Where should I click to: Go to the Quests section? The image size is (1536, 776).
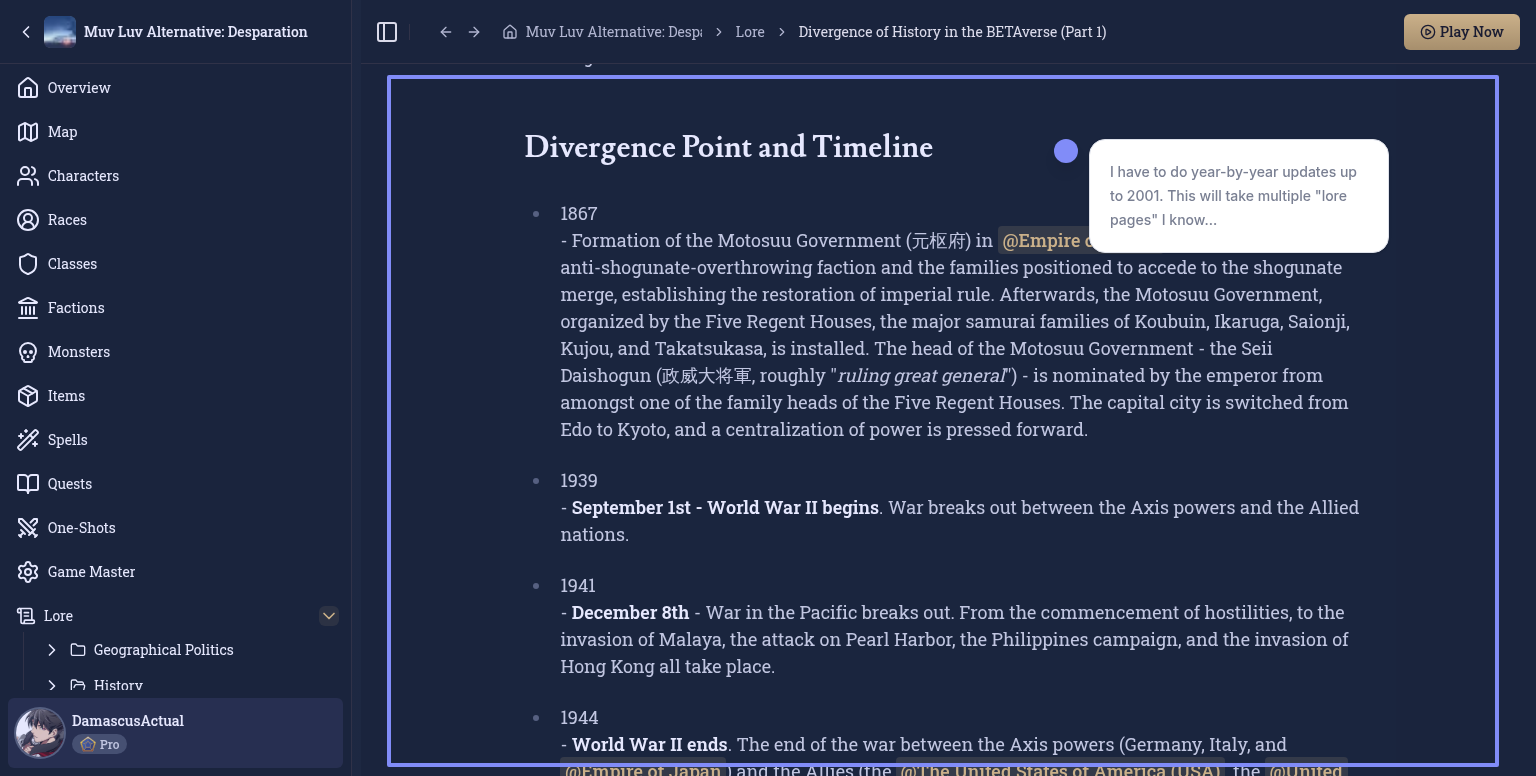pyautogui.click(x=70, y=484)
